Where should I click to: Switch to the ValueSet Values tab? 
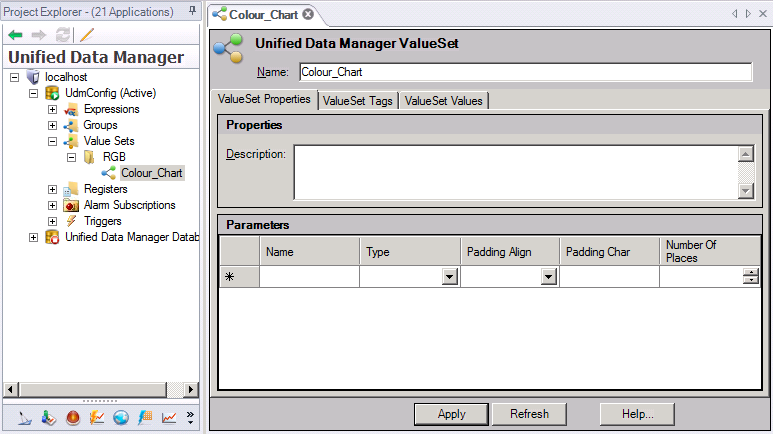click(443, 101)
